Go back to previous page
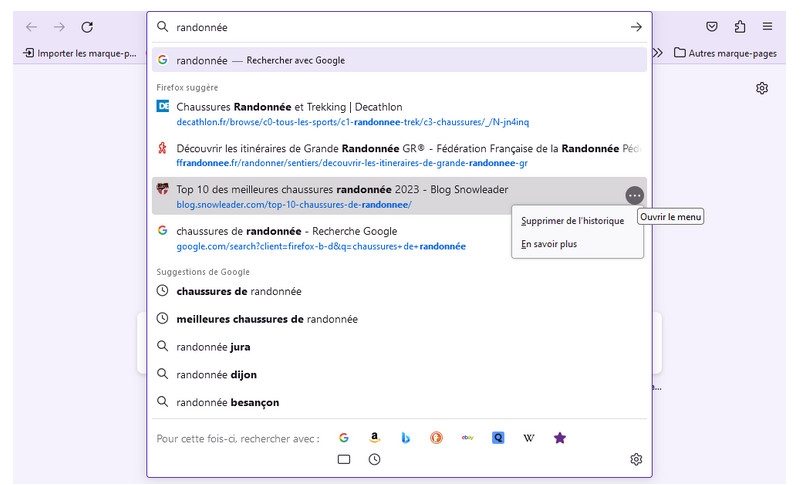807x485 pixels. pyautogui.click(x=32, y=27)
